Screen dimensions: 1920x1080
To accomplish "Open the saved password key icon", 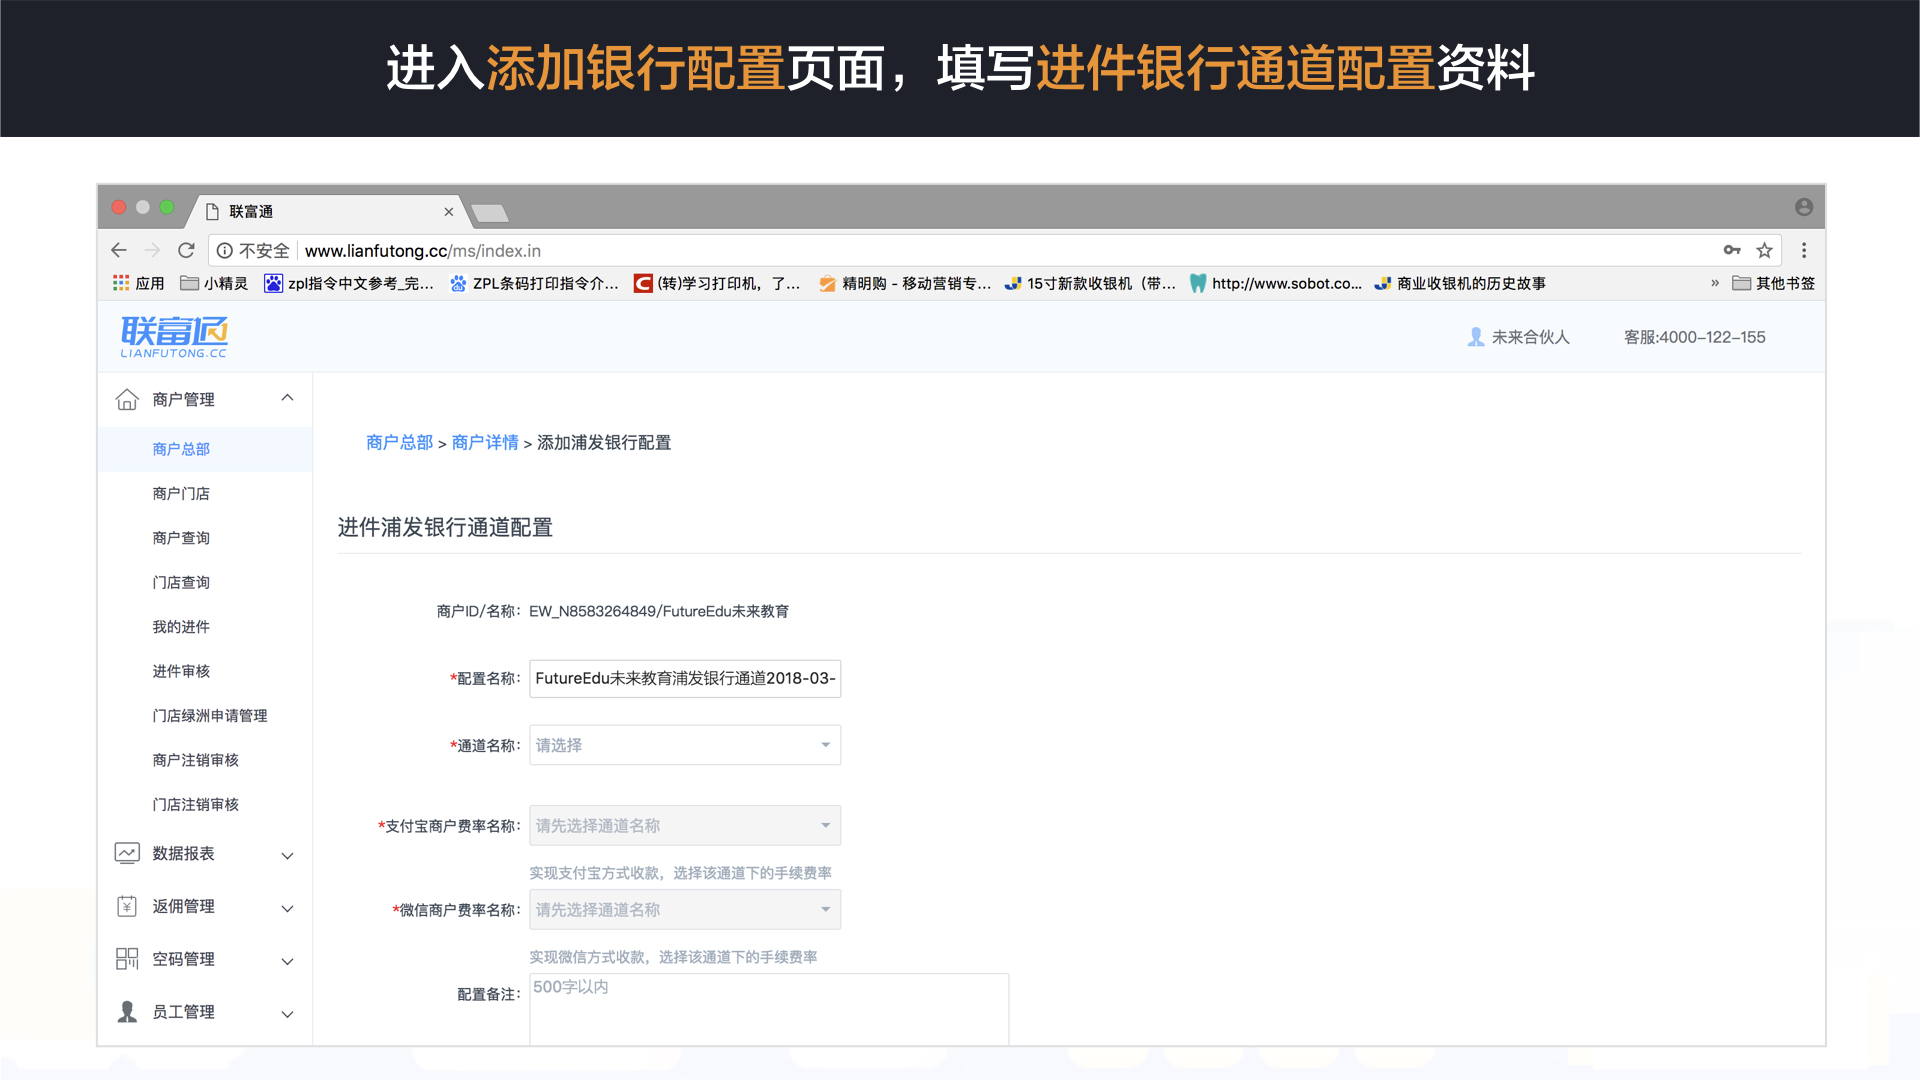I will pyautogui.click(x=1732, y=250).
